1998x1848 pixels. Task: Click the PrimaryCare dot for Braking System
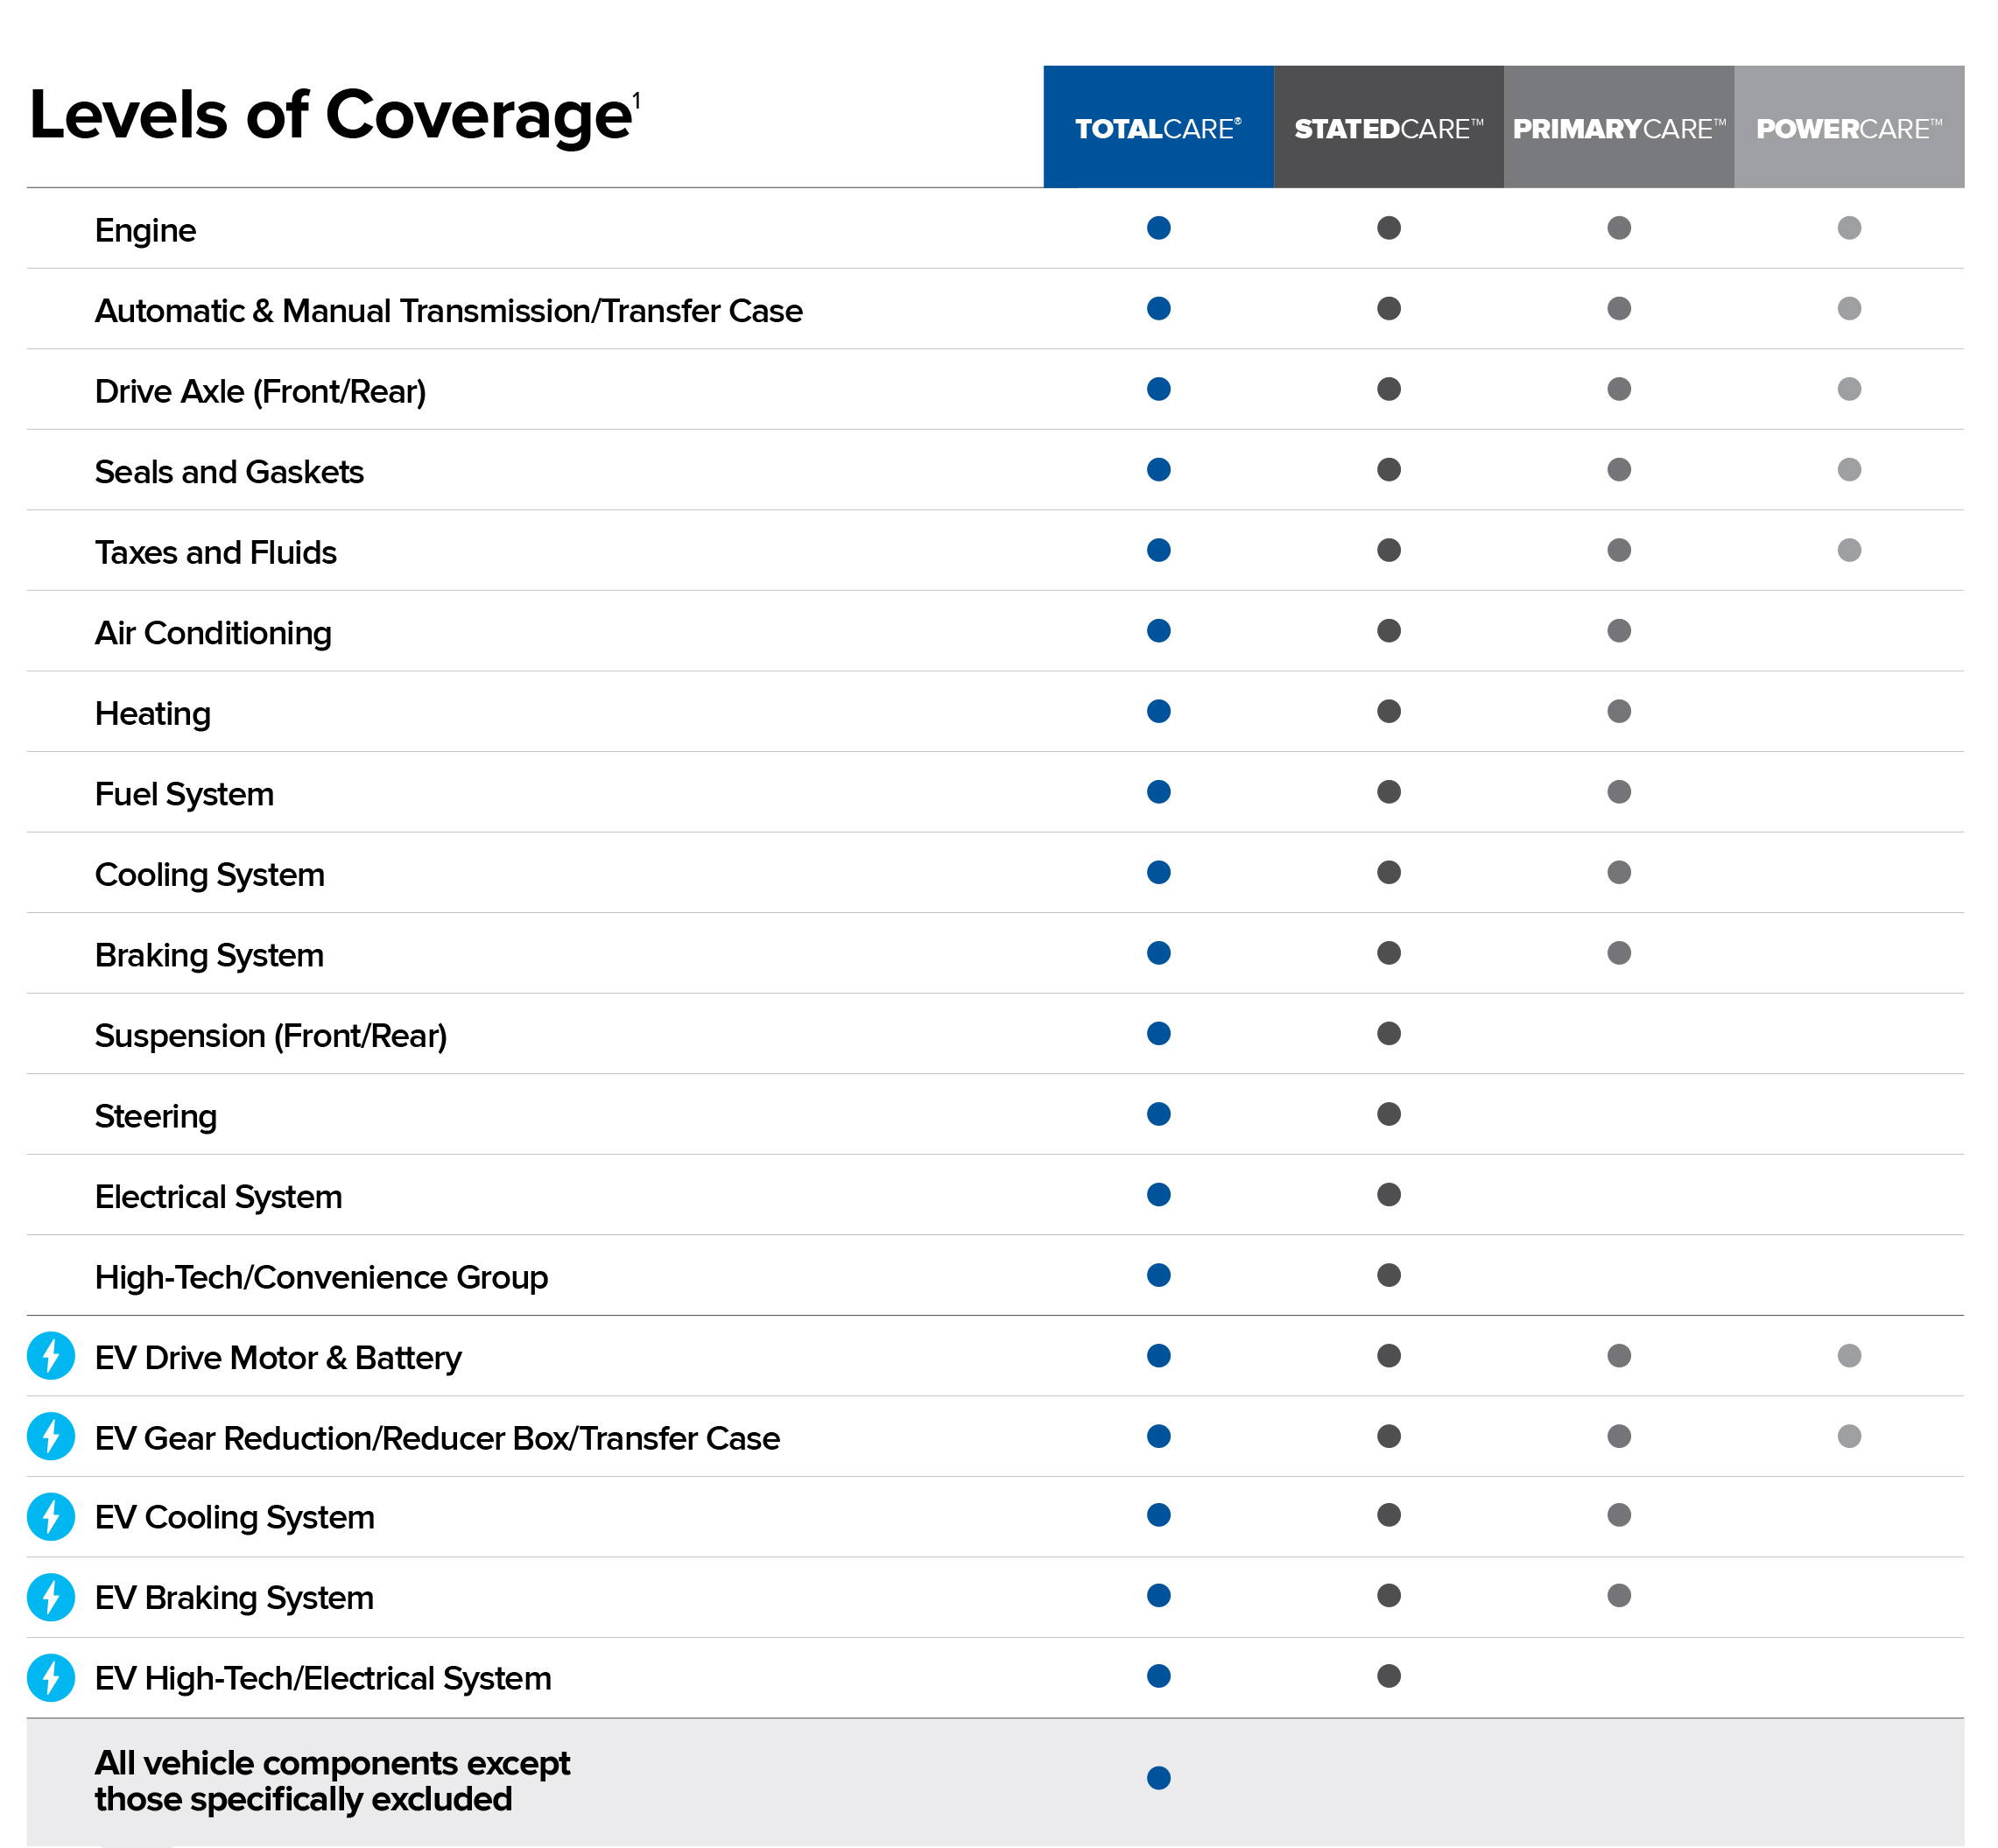click(1619, 953)
